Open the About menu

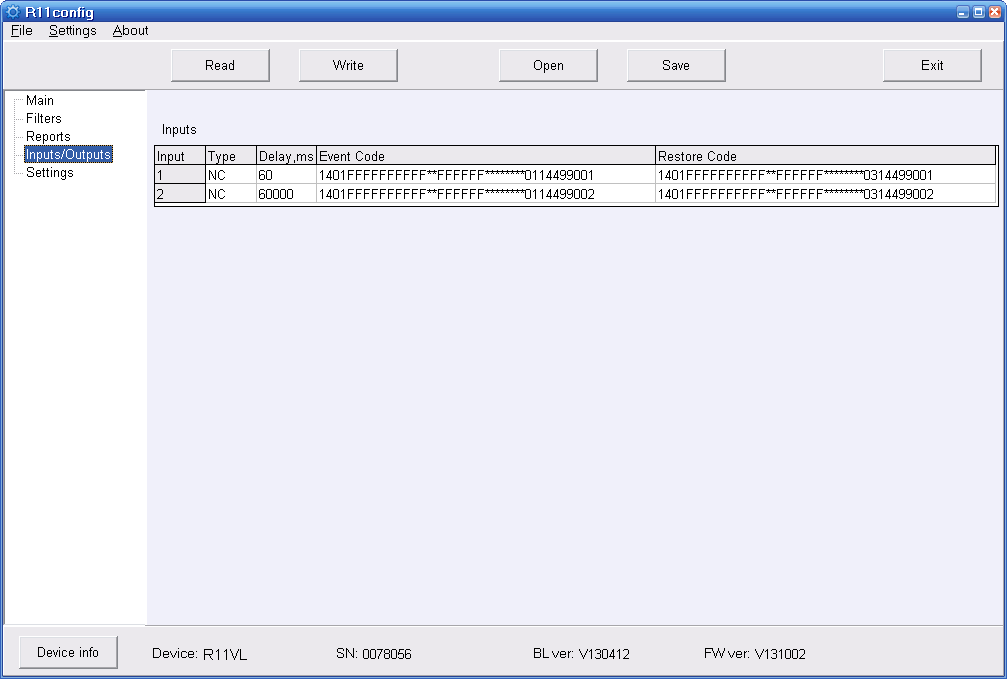[x=130, y=31]
